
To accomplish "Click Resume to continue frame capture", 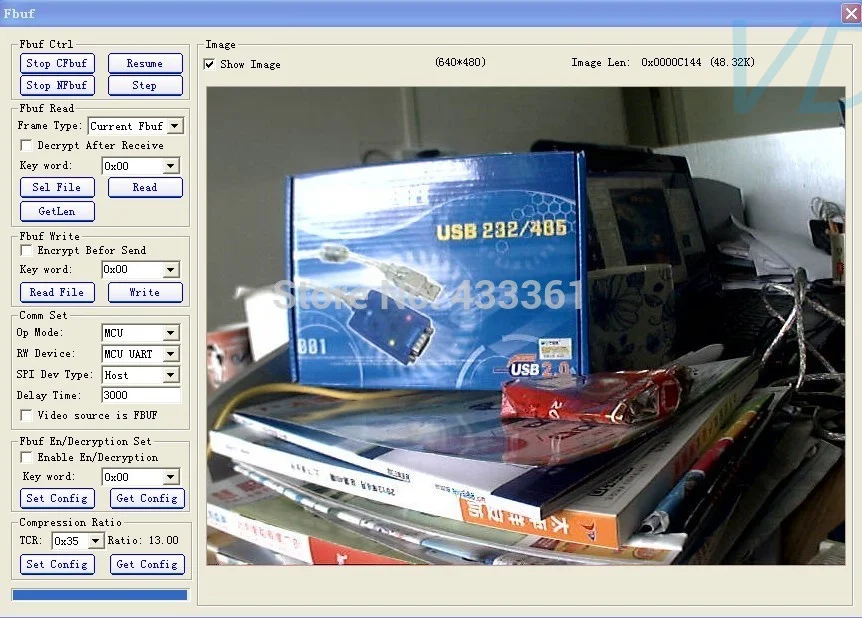I will [145, 62].
